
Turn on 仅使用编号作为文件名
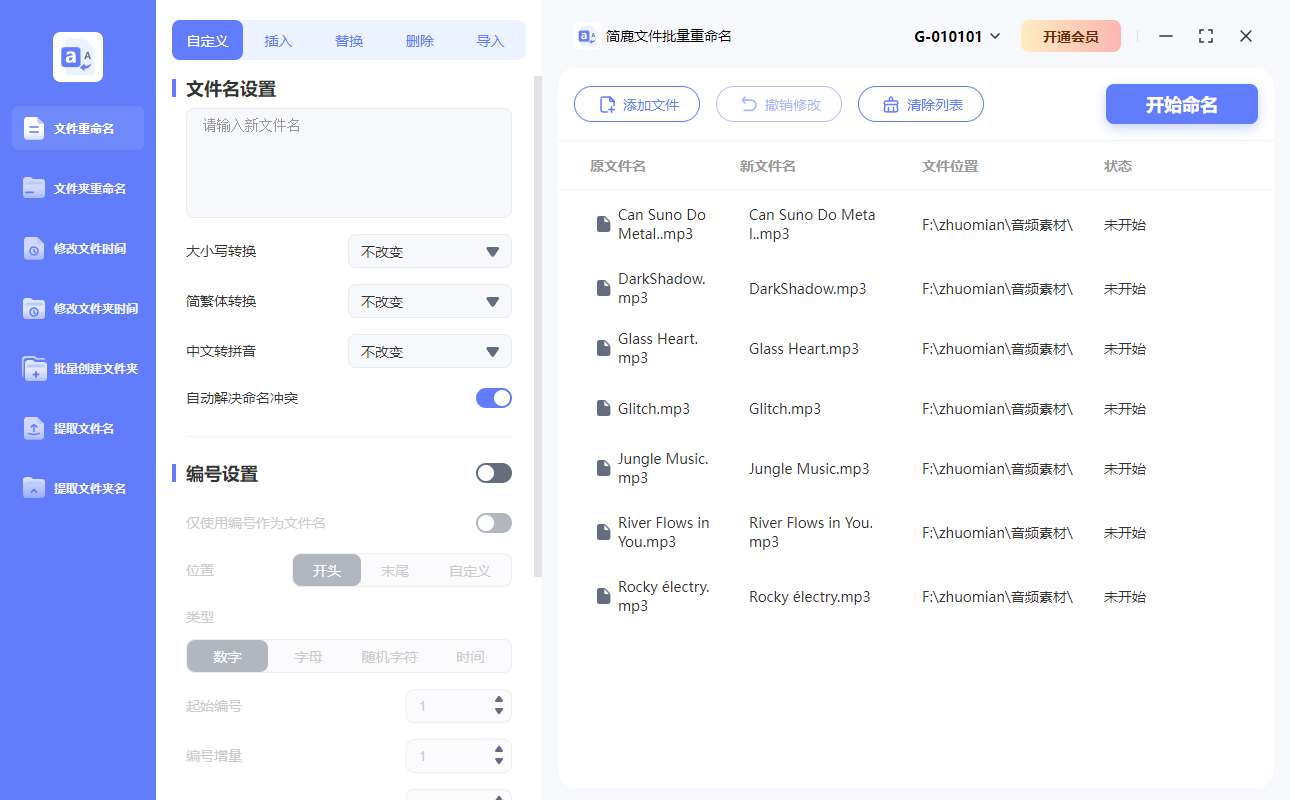click(x=493, y=522)
